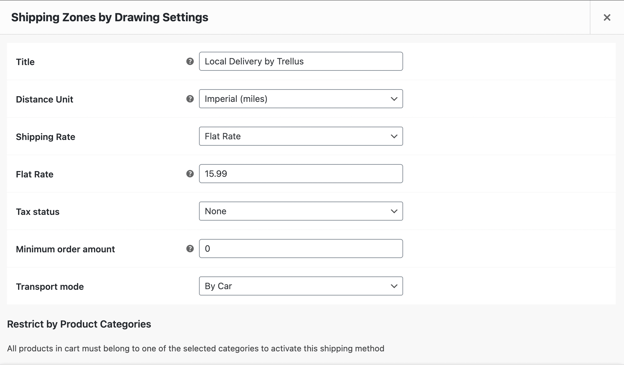Viewport: 624px width, 365px height.
Task: Close the Shipping Zones settings dialog
Action: (x=607, y=18)
